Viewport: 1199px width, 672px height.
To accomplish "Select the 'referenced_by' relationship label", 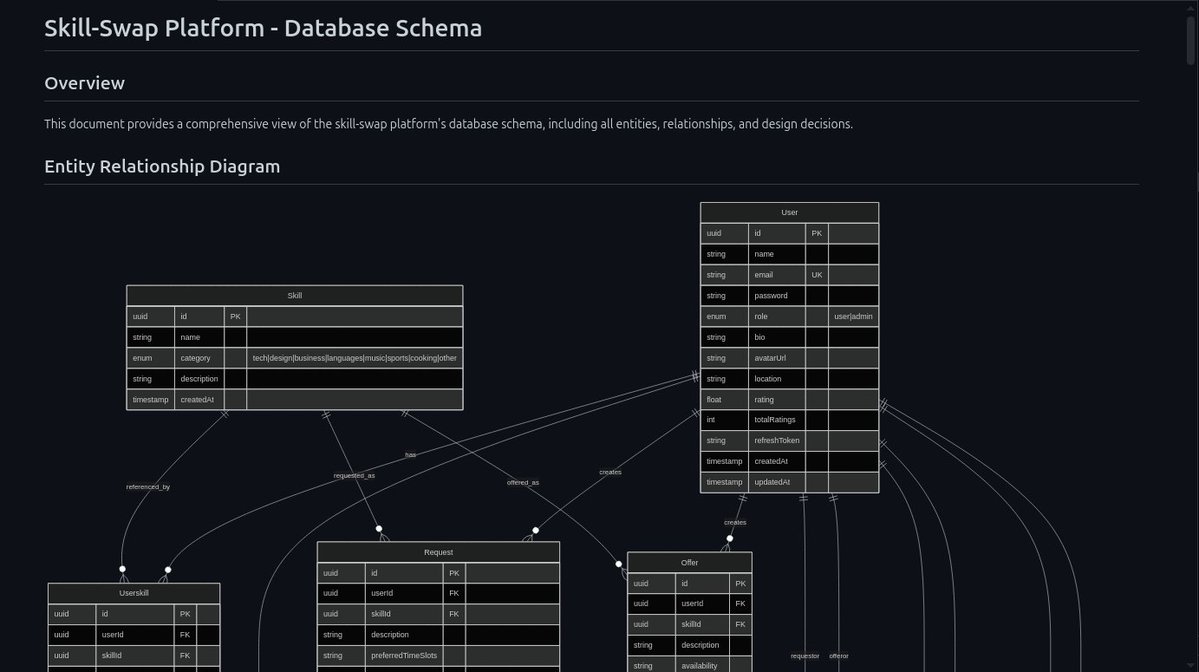I will coord(147,486).
